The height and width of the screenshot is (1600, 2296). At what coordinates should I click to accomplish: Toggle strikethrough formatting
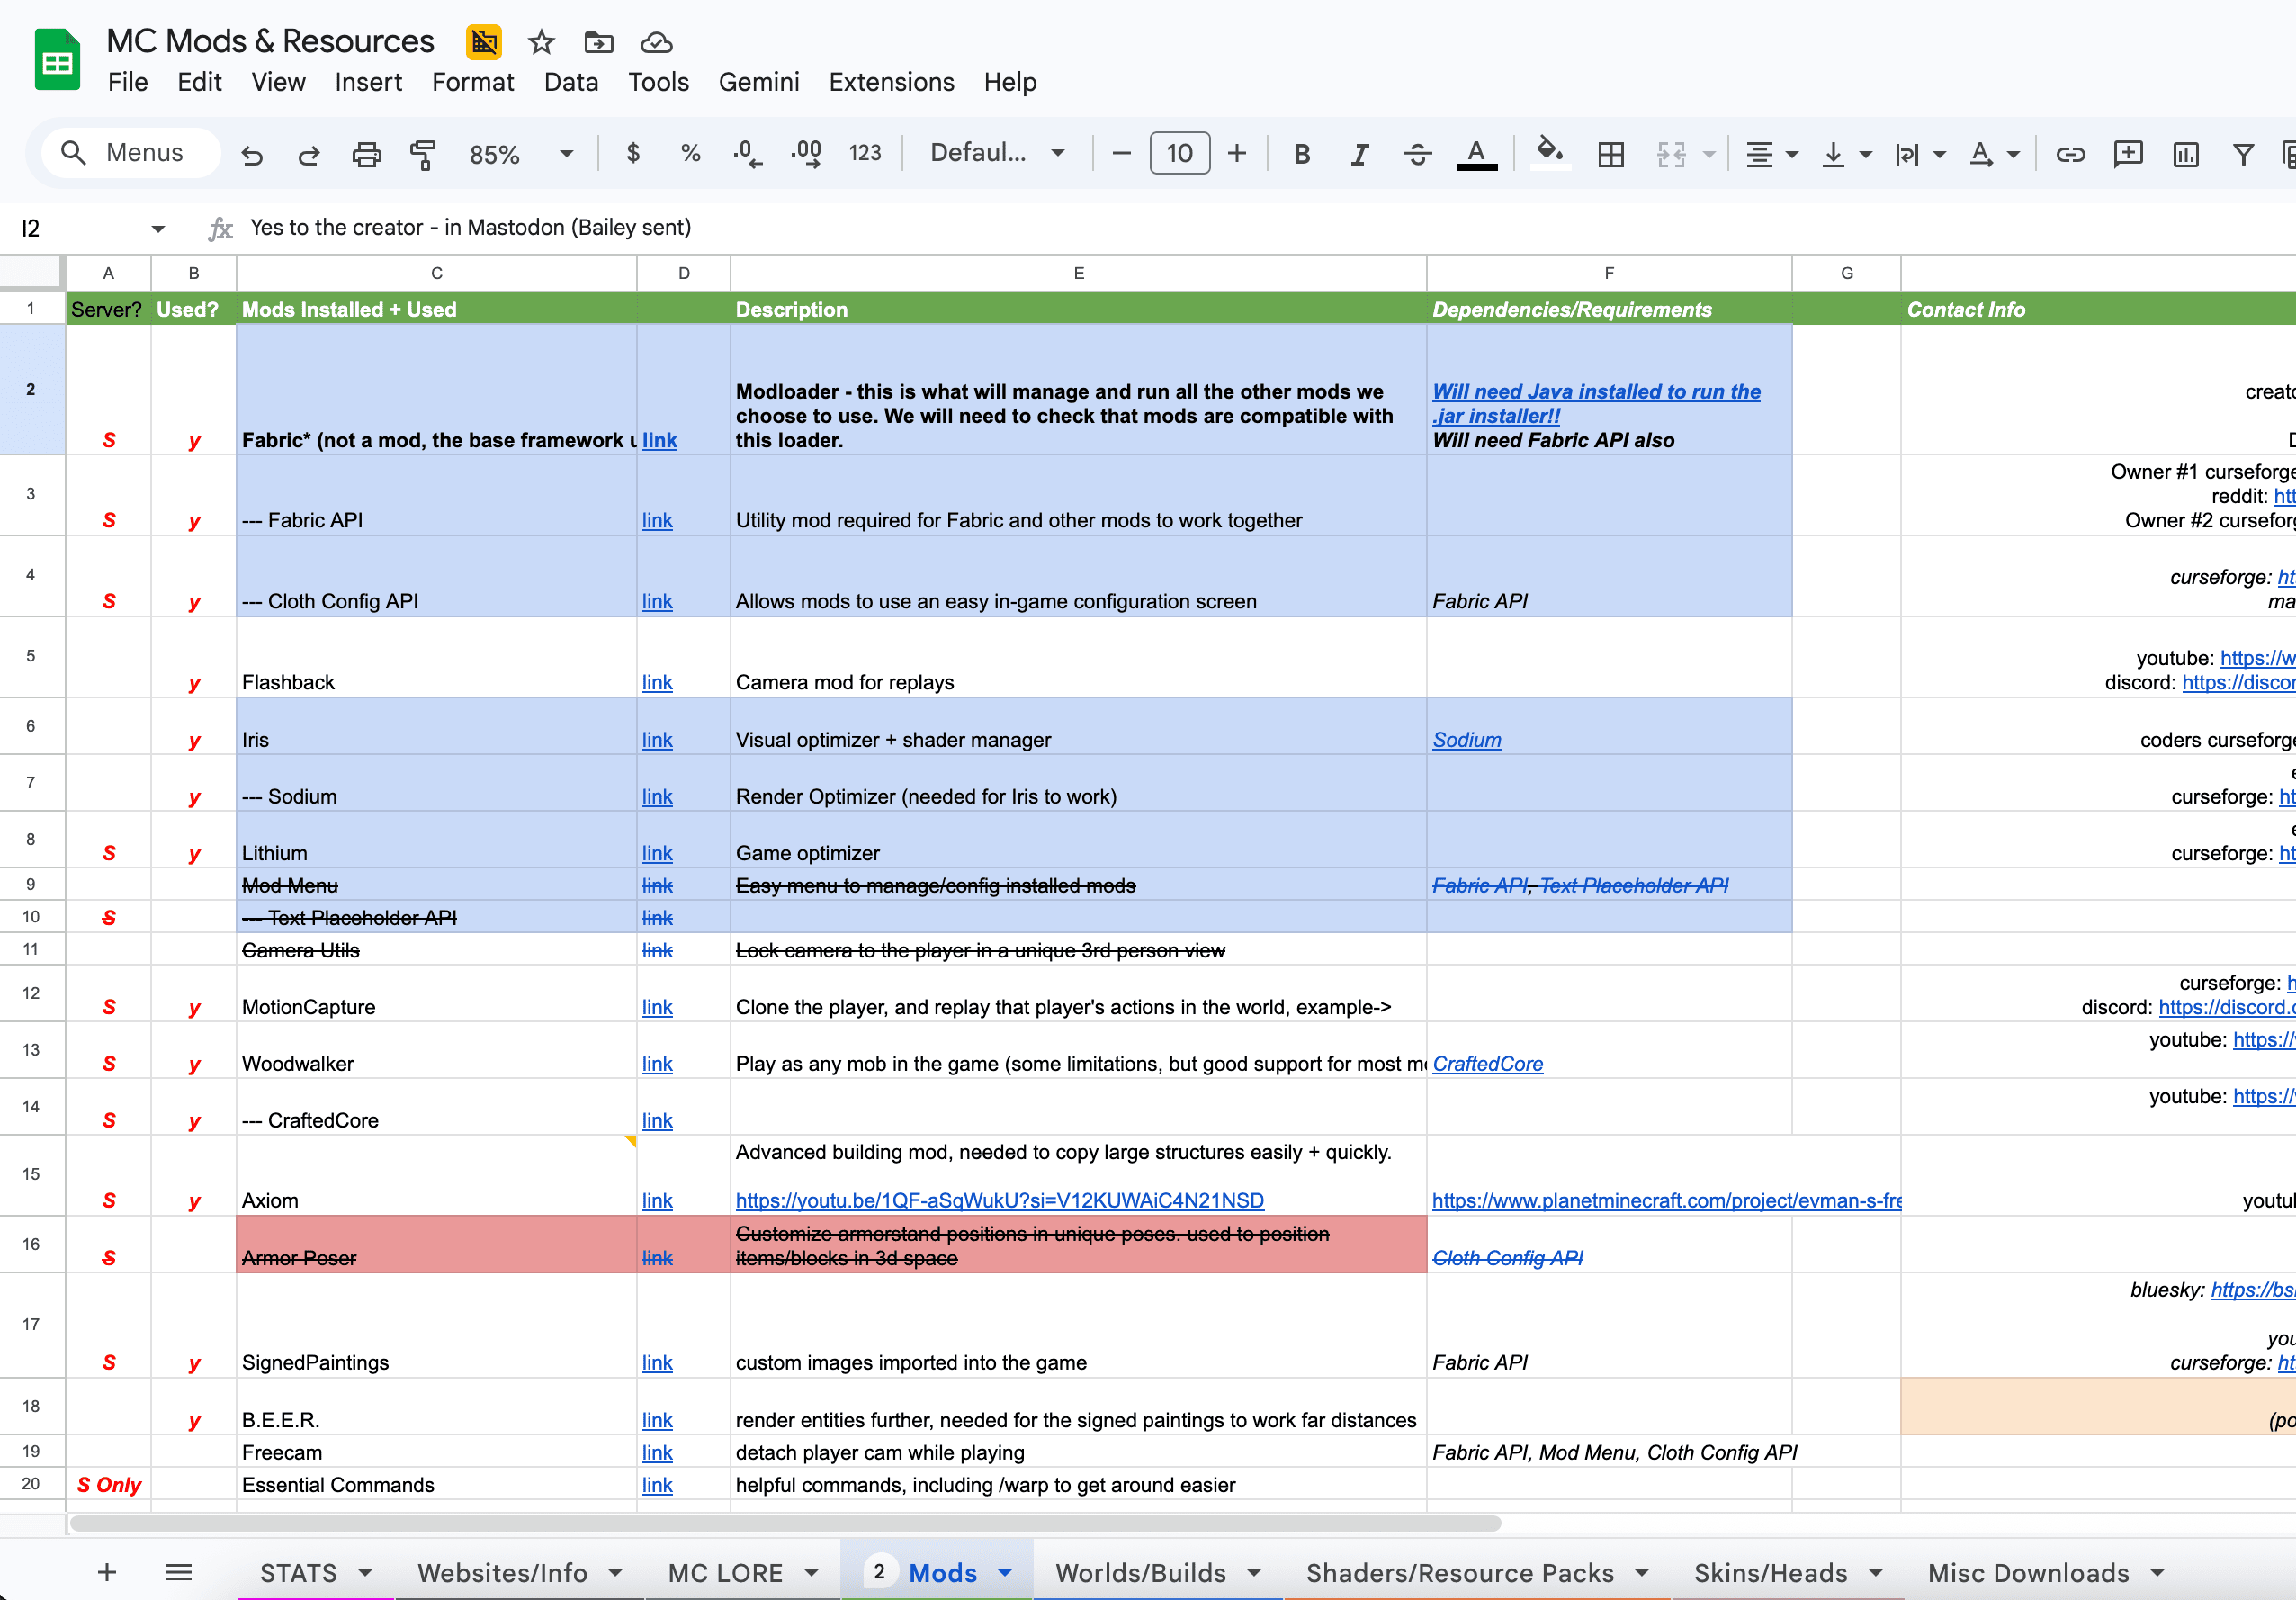[x=1417, y=154]
